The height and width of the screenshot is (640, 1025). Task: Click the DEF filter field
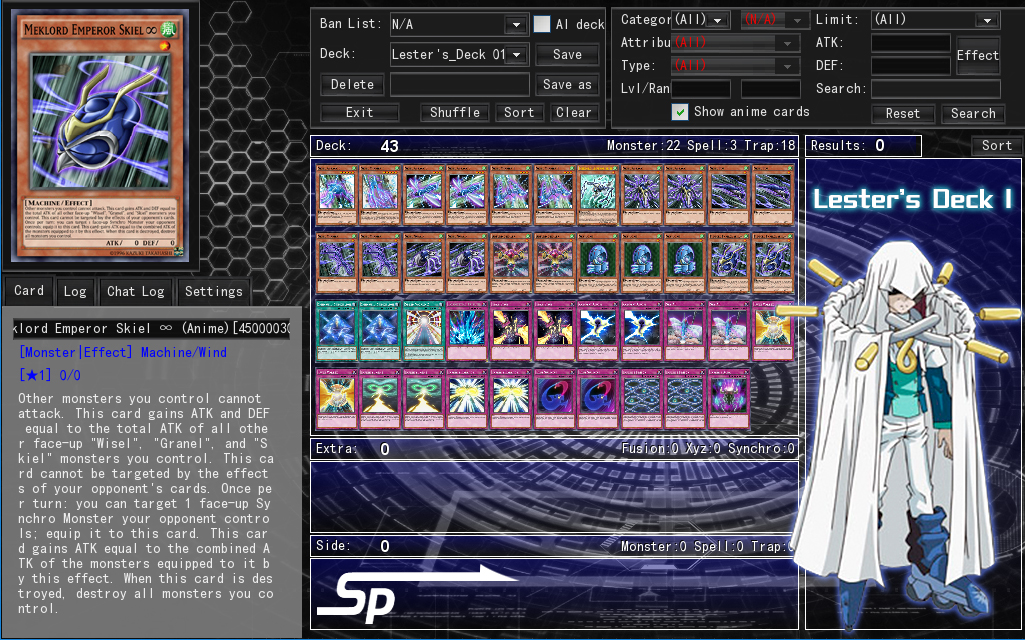[911, 66]
